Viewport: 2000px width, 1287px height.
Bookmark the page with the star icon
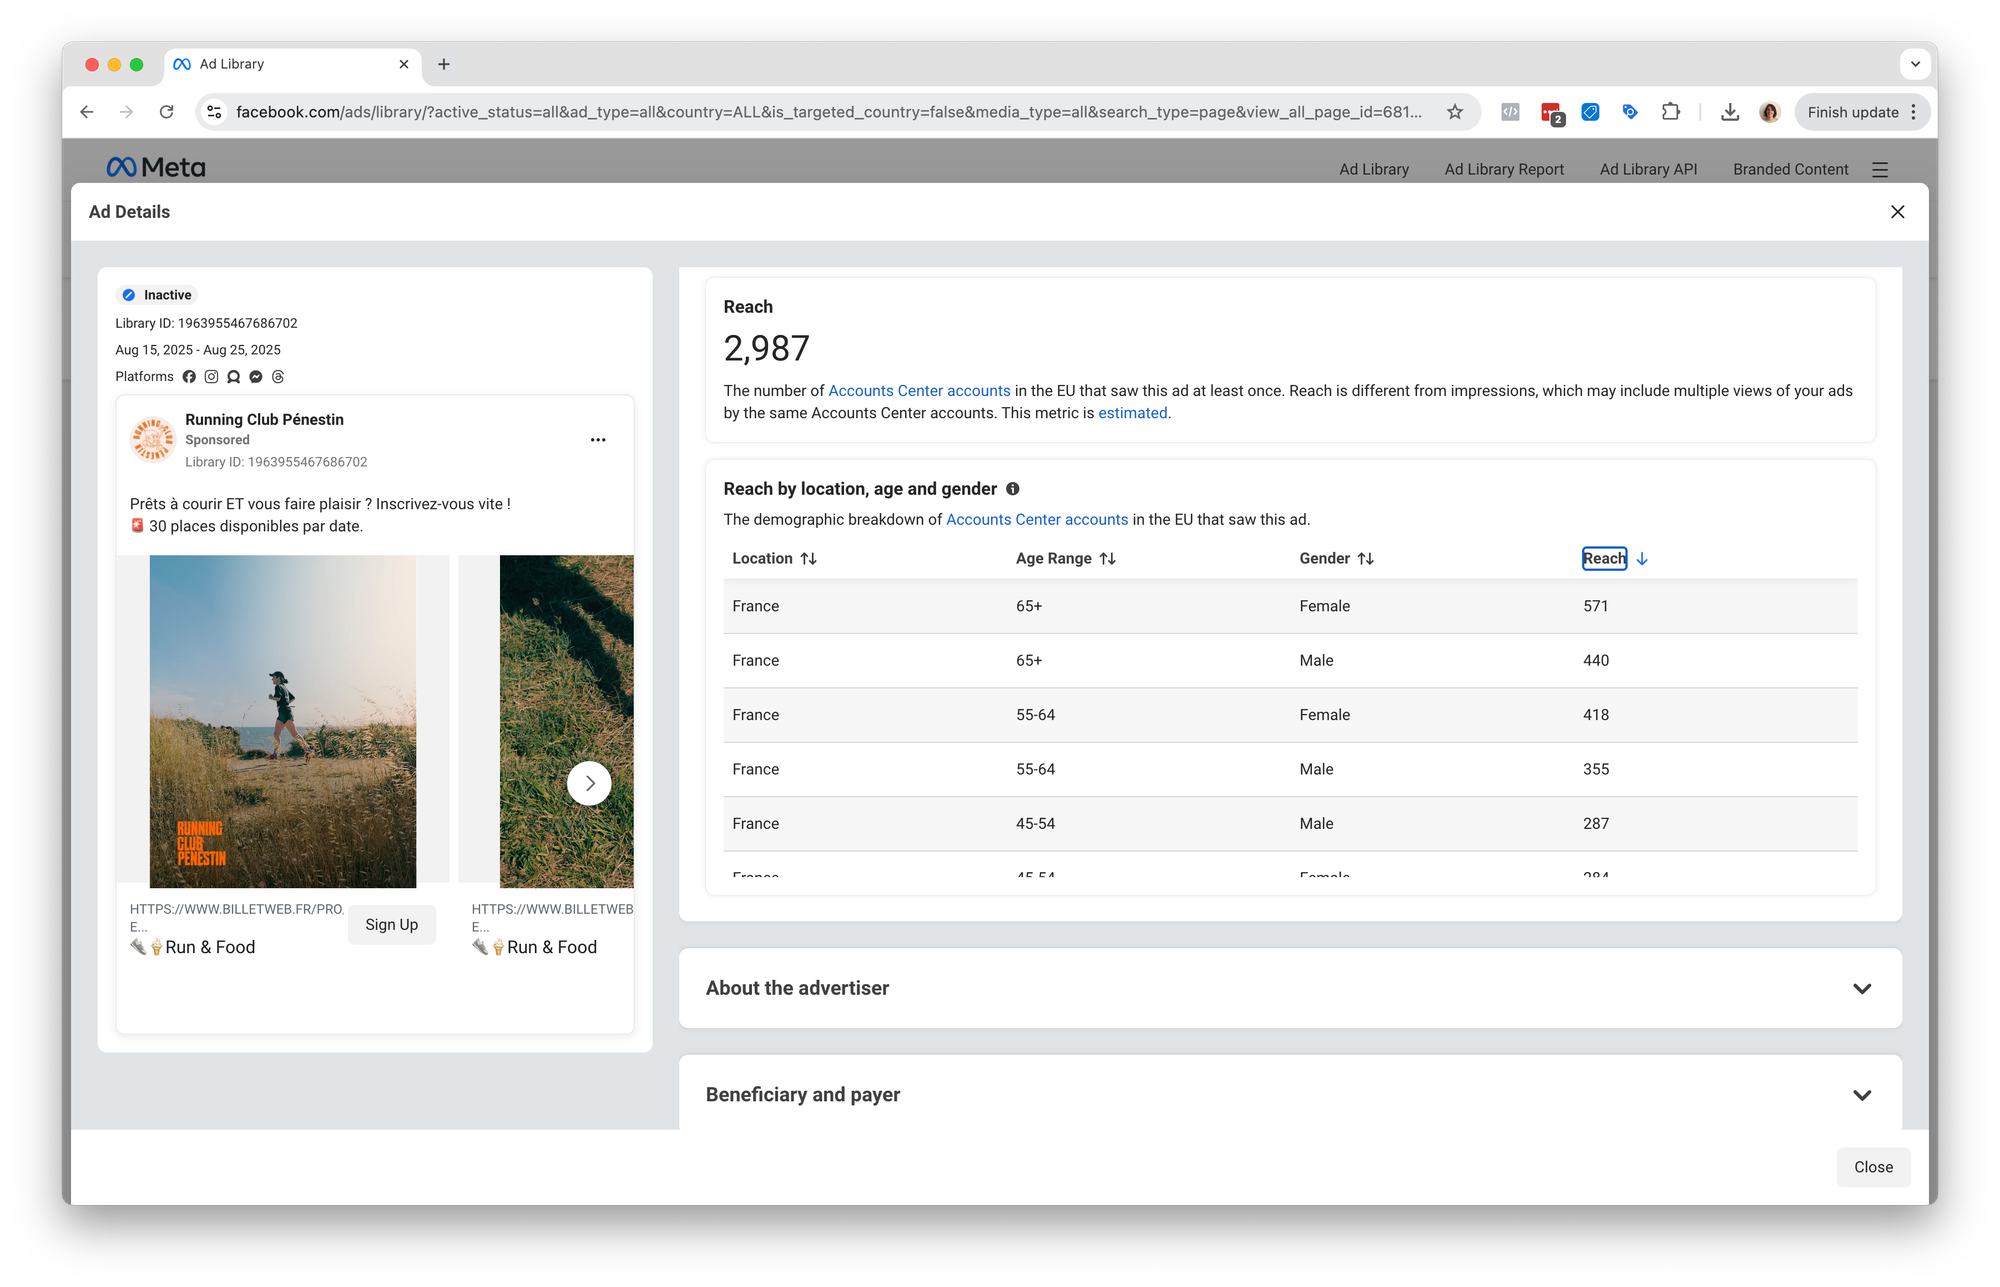coord(1455,112)
